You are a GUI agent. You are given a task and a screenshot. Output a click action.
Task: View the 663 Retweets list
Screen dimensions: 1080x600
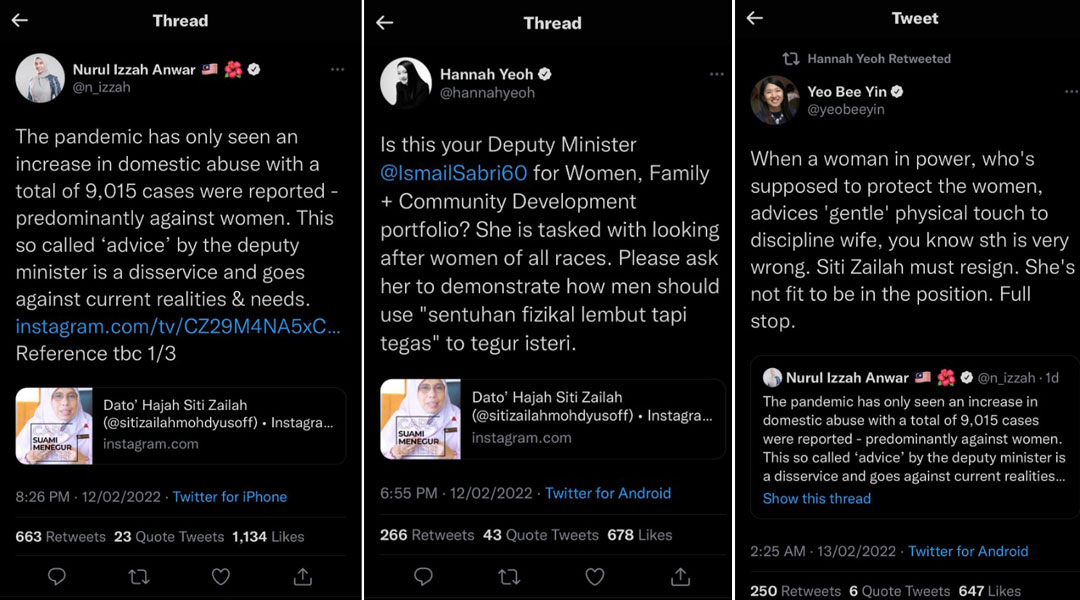[x=61, y=537]
